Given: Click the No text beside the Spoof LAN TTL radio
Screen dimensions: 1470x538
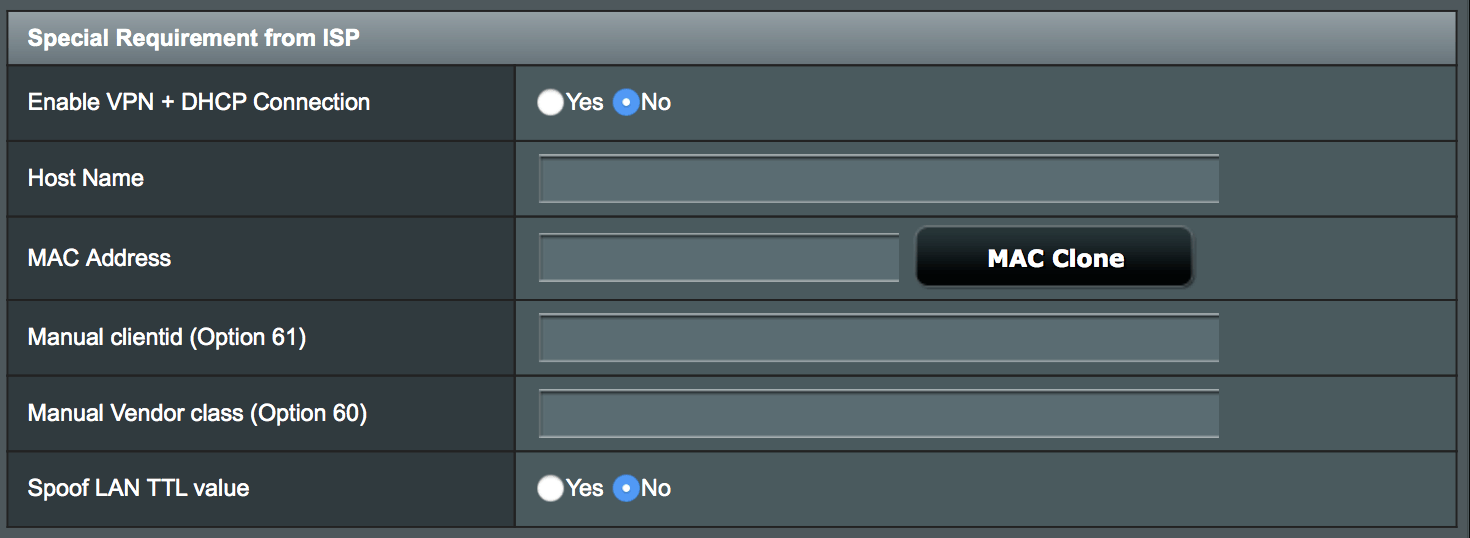Looking at the screenshot, I should pos(656,488).
